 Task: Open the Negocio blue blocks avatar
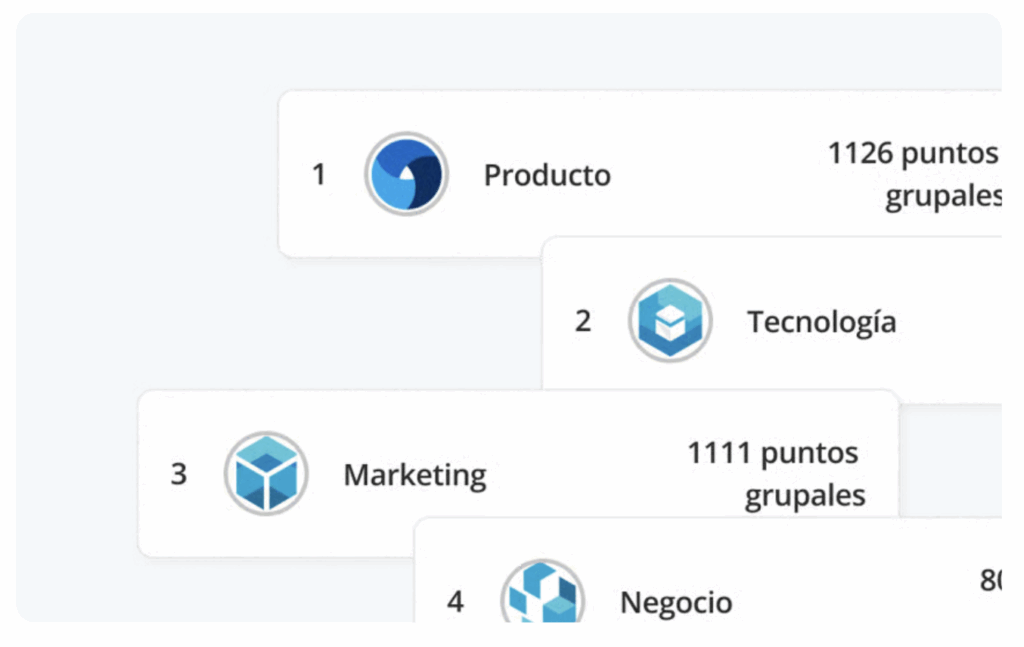coord(542,596)
